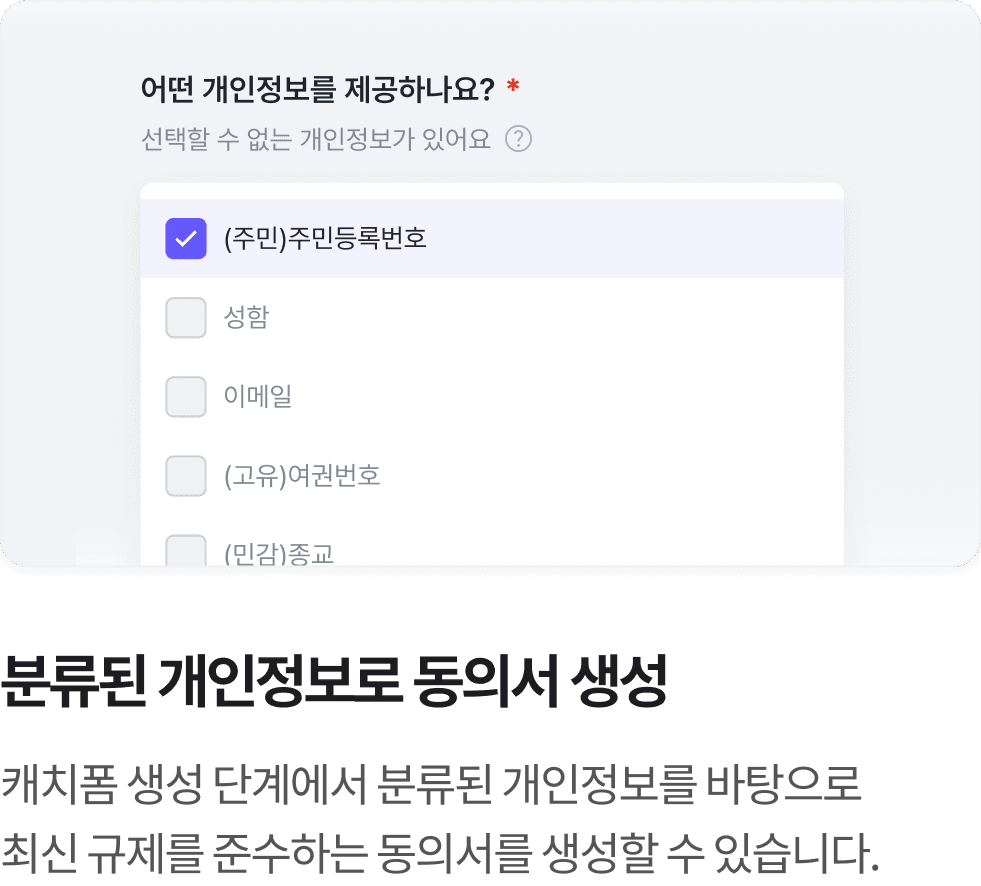This screenshot has width=981, height=886.
Task: Click the white checkmark inside purple box
Action: pyautogui.click(x=186, y=238)
